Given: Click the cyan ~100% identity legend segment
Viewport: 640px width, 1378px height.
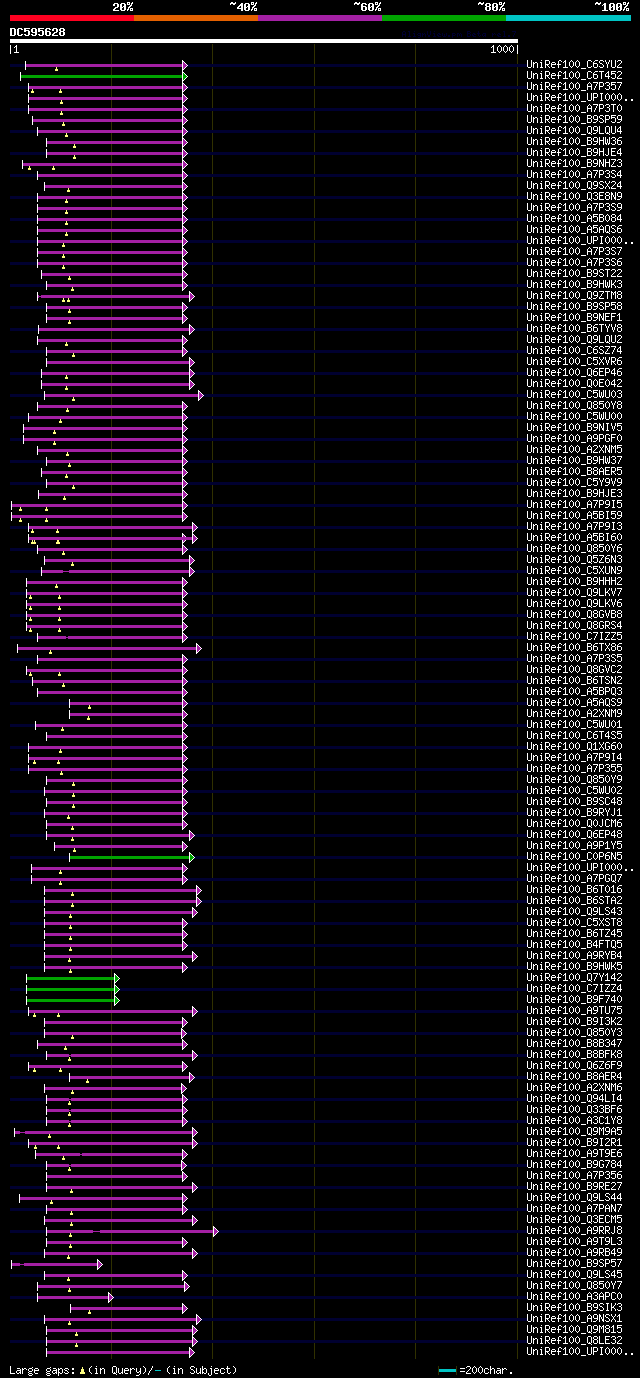Looking at the screenshot, I should pyautogui.click(x=567, y=18).
